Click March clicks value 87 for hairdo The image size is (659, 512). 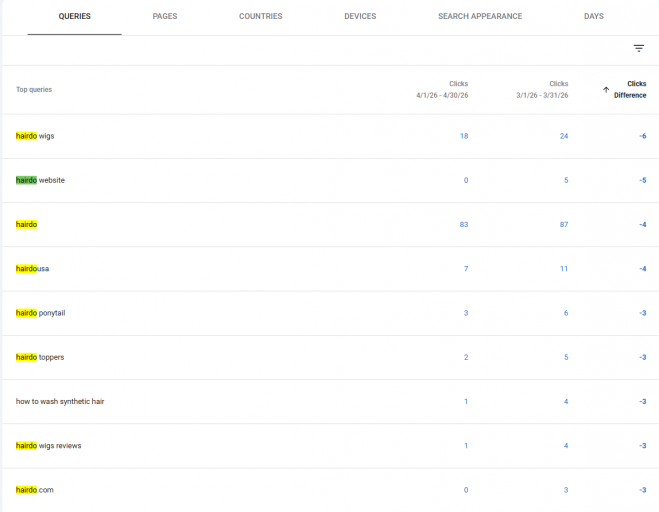(x=564, y=224)
